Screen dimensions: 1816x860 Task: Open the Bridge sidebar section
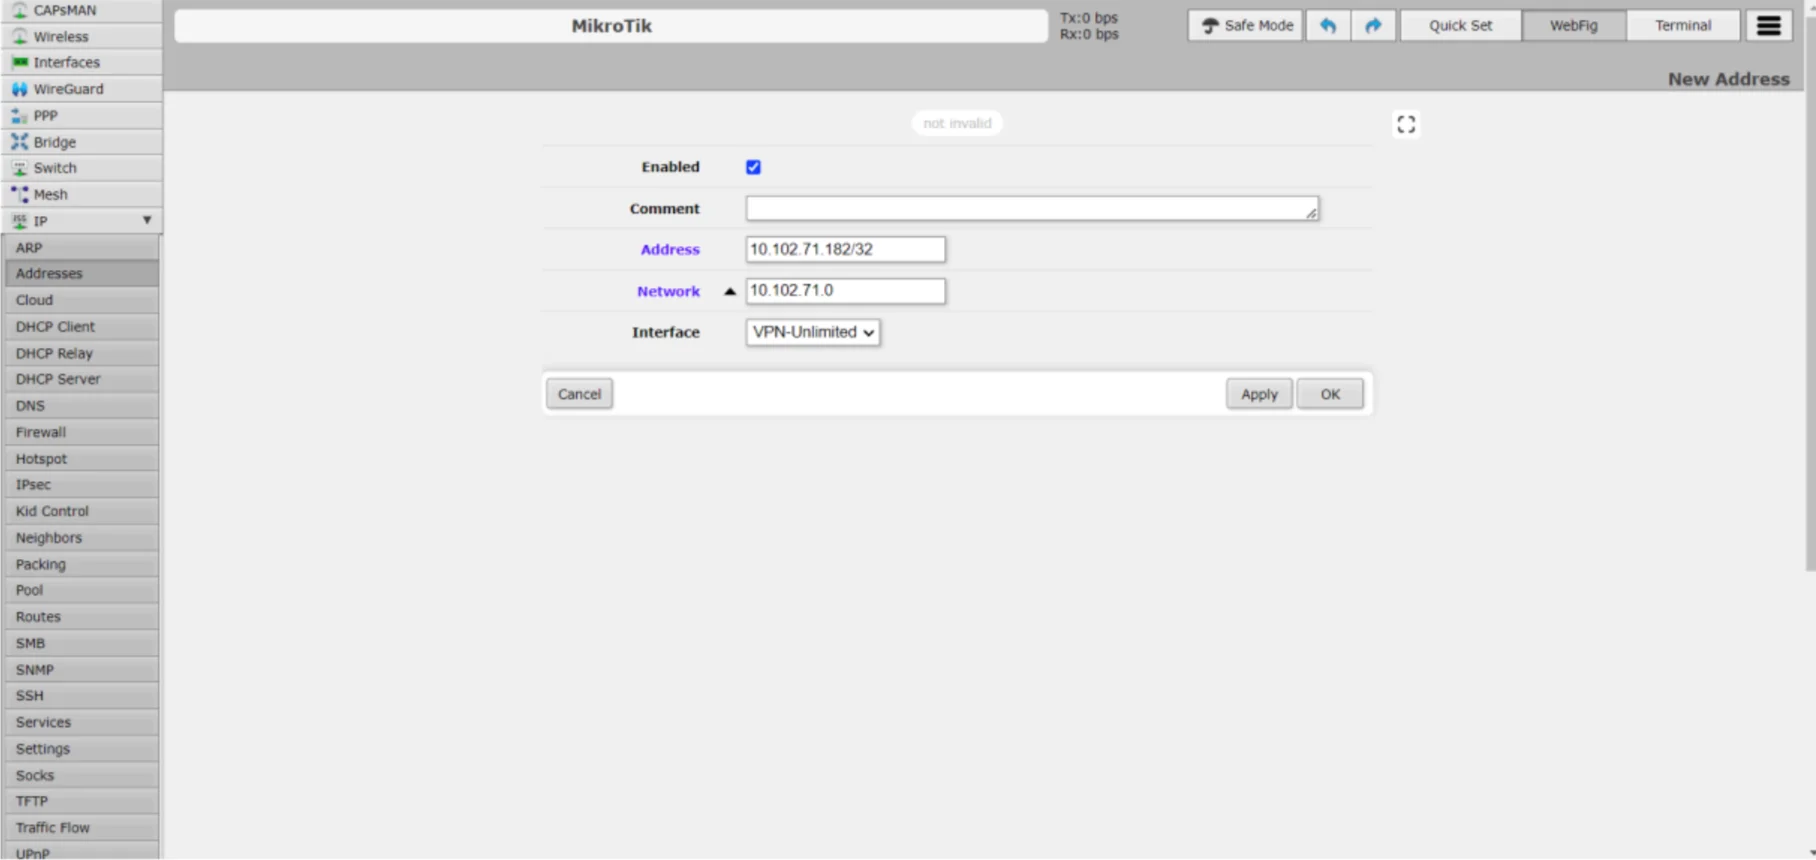pos(54,142)
